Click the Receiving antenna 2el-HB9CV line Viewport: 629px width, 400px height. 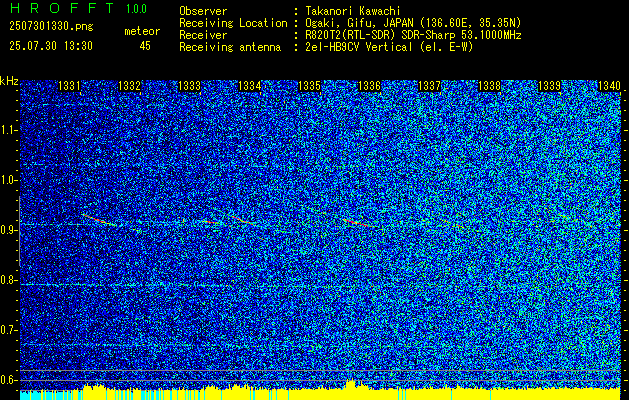(x=389, y=47)
